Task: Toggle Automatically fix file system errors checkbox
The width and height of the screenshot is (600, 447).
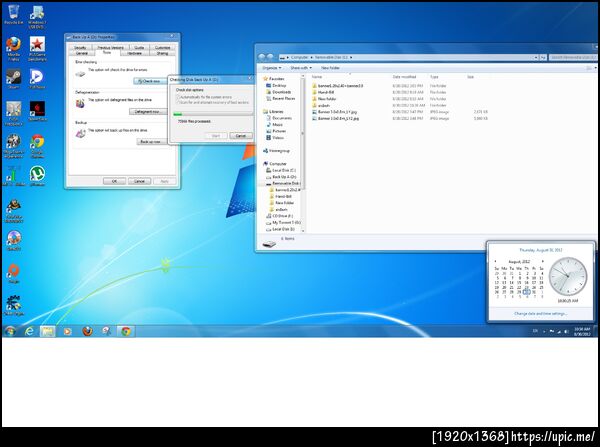Action: pos(178,97)
